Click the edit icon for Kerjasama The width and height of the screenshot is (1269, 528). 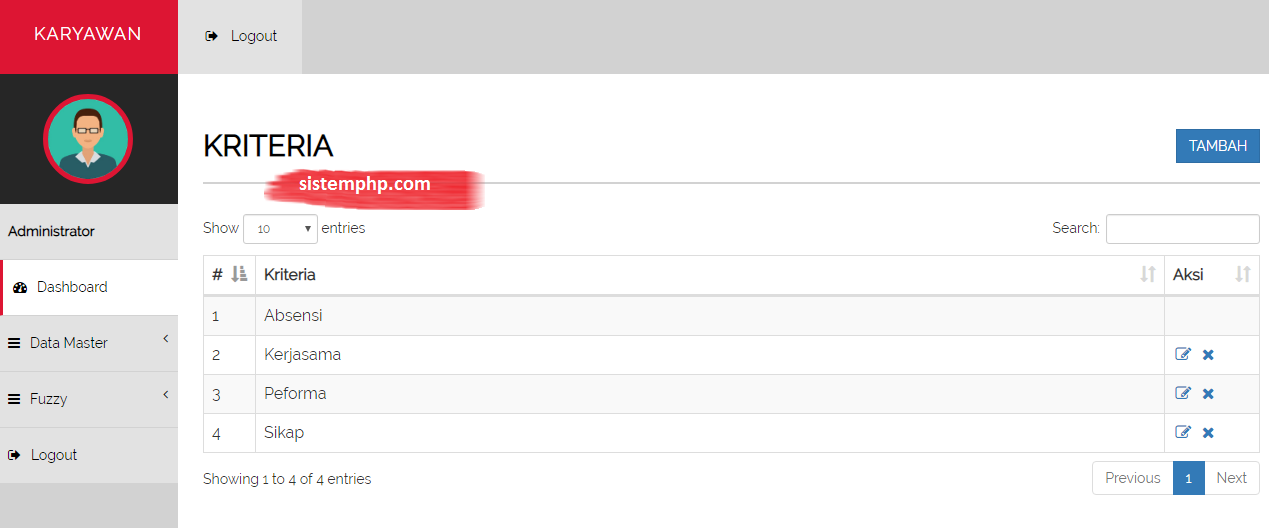point(1183,355)
